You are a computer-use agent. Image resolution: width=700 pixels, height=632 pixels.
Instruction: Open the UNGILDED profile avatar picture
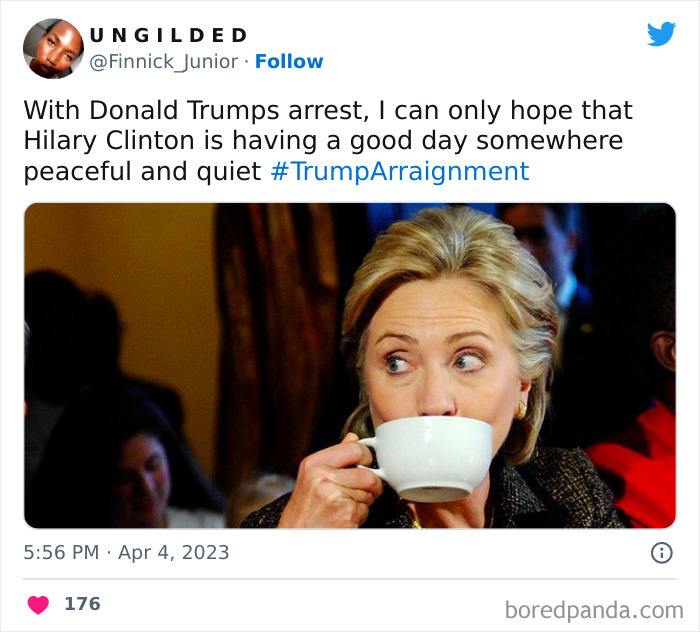[x=54, y=49]
